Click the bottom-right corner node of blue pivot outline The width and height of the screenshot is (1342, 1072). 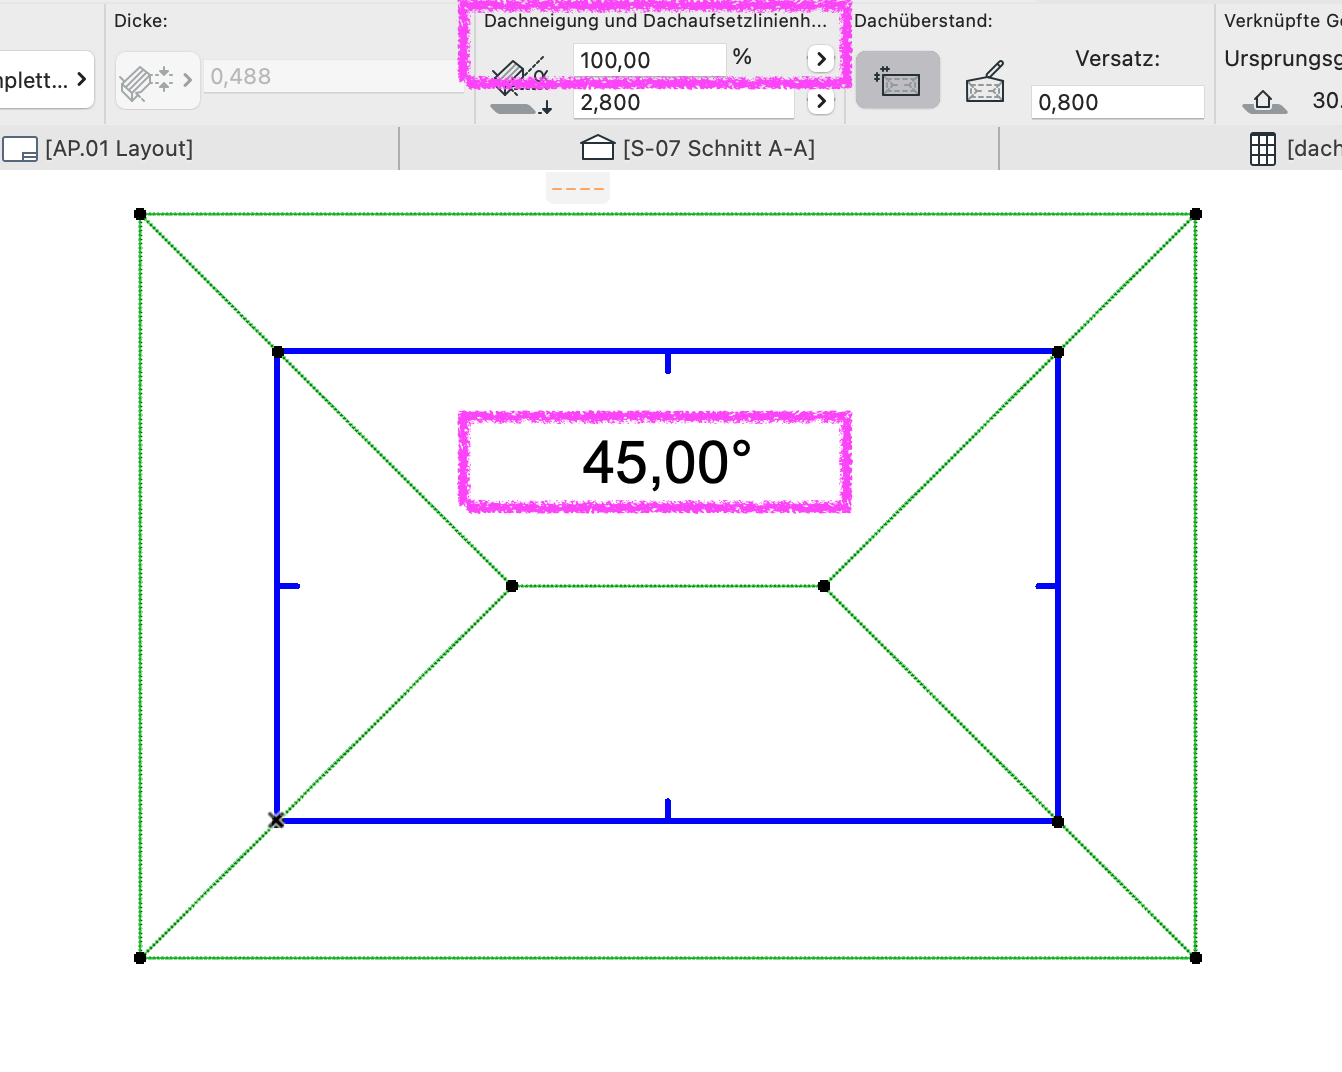[1058, 822]
